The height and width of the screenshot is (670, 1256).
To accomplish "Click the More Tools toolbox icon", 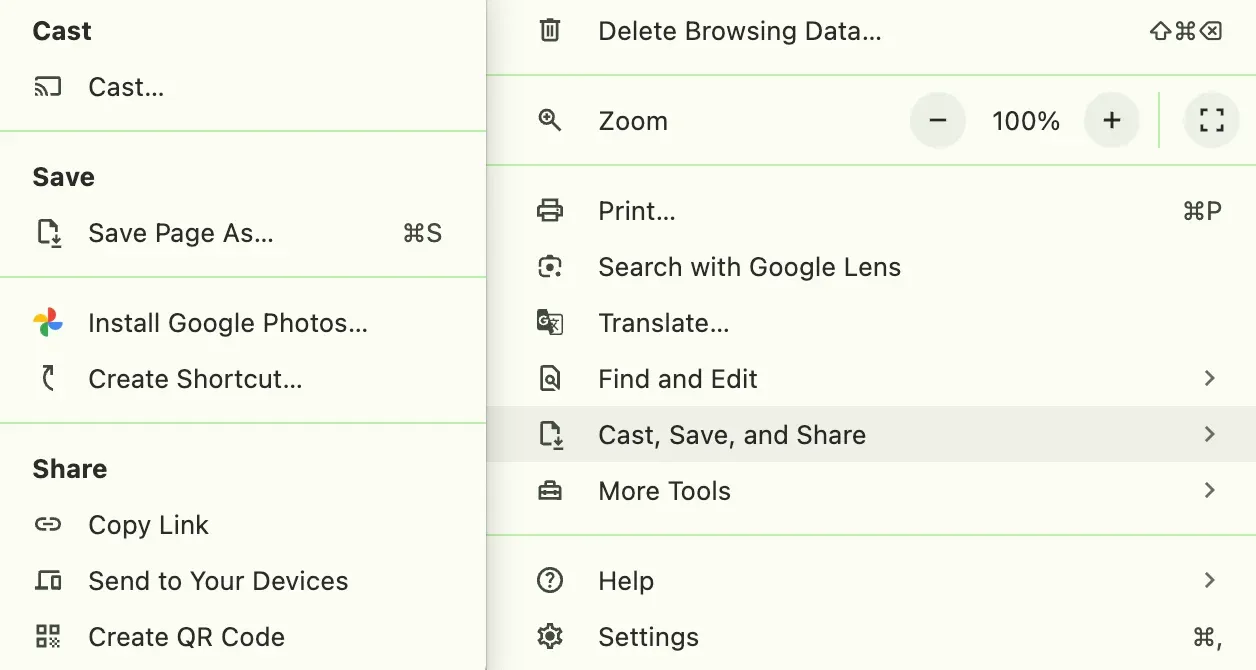I will coord(550,491).
